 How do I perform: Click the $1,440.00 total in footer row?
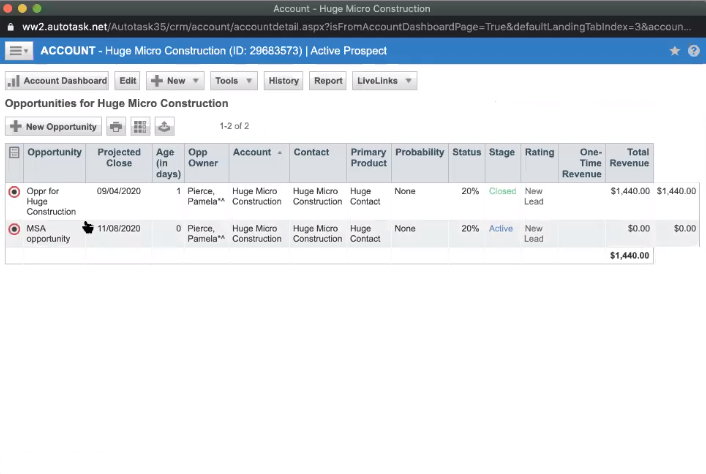coord(629,256)
